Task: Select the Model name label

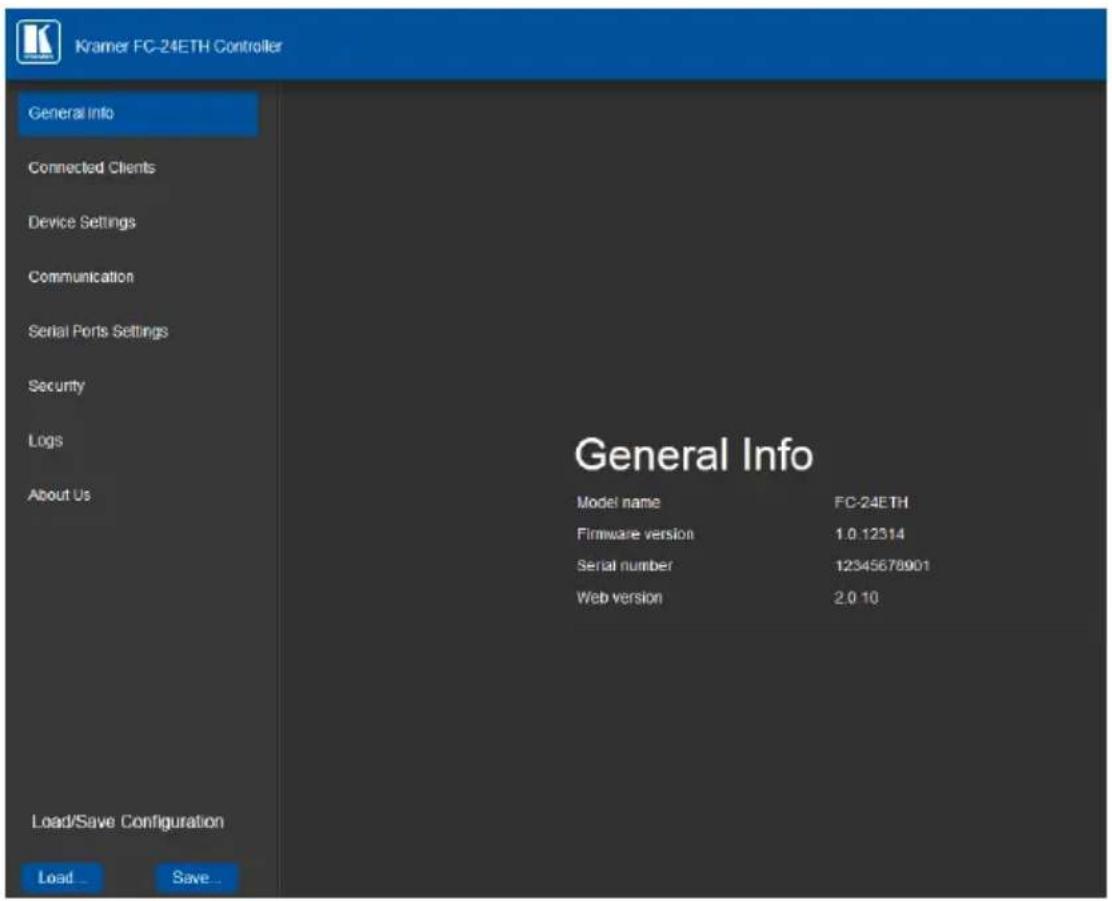Action: pyautogui.click(x=618, y=503)
